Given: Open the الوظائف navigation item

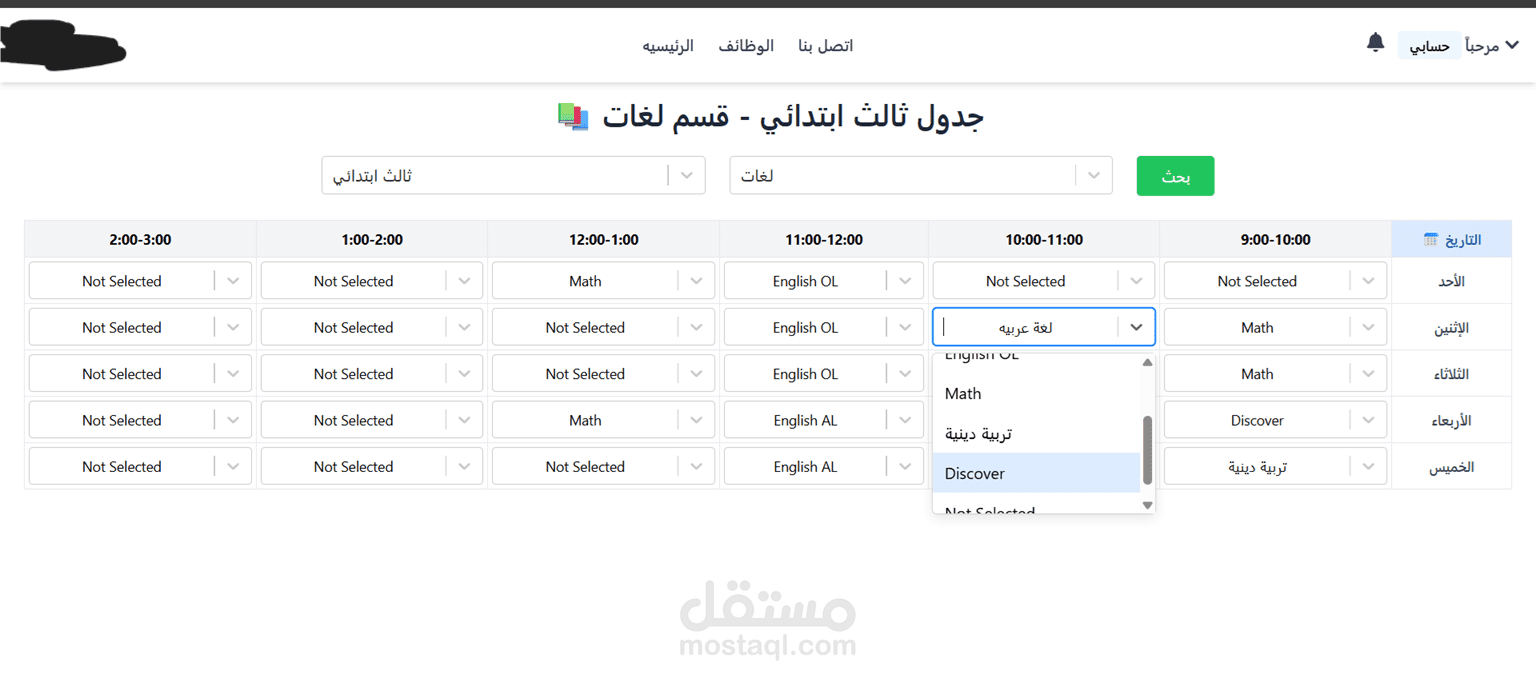Looking at the screenshot, I should [745, 45].
